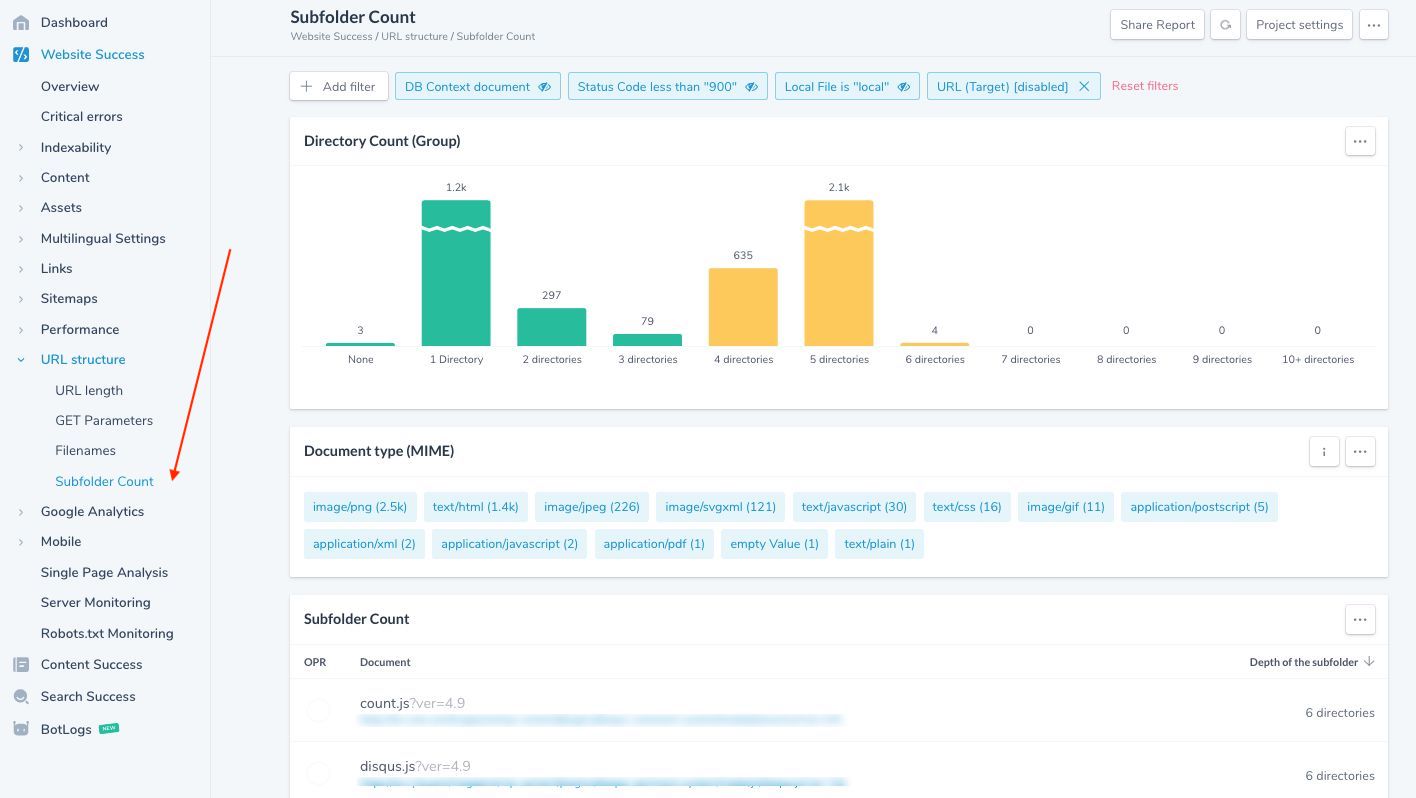Toggle visibility of the DB Context document filter
The height and width of the screenshot is (798, 1416).
[544, 86]
